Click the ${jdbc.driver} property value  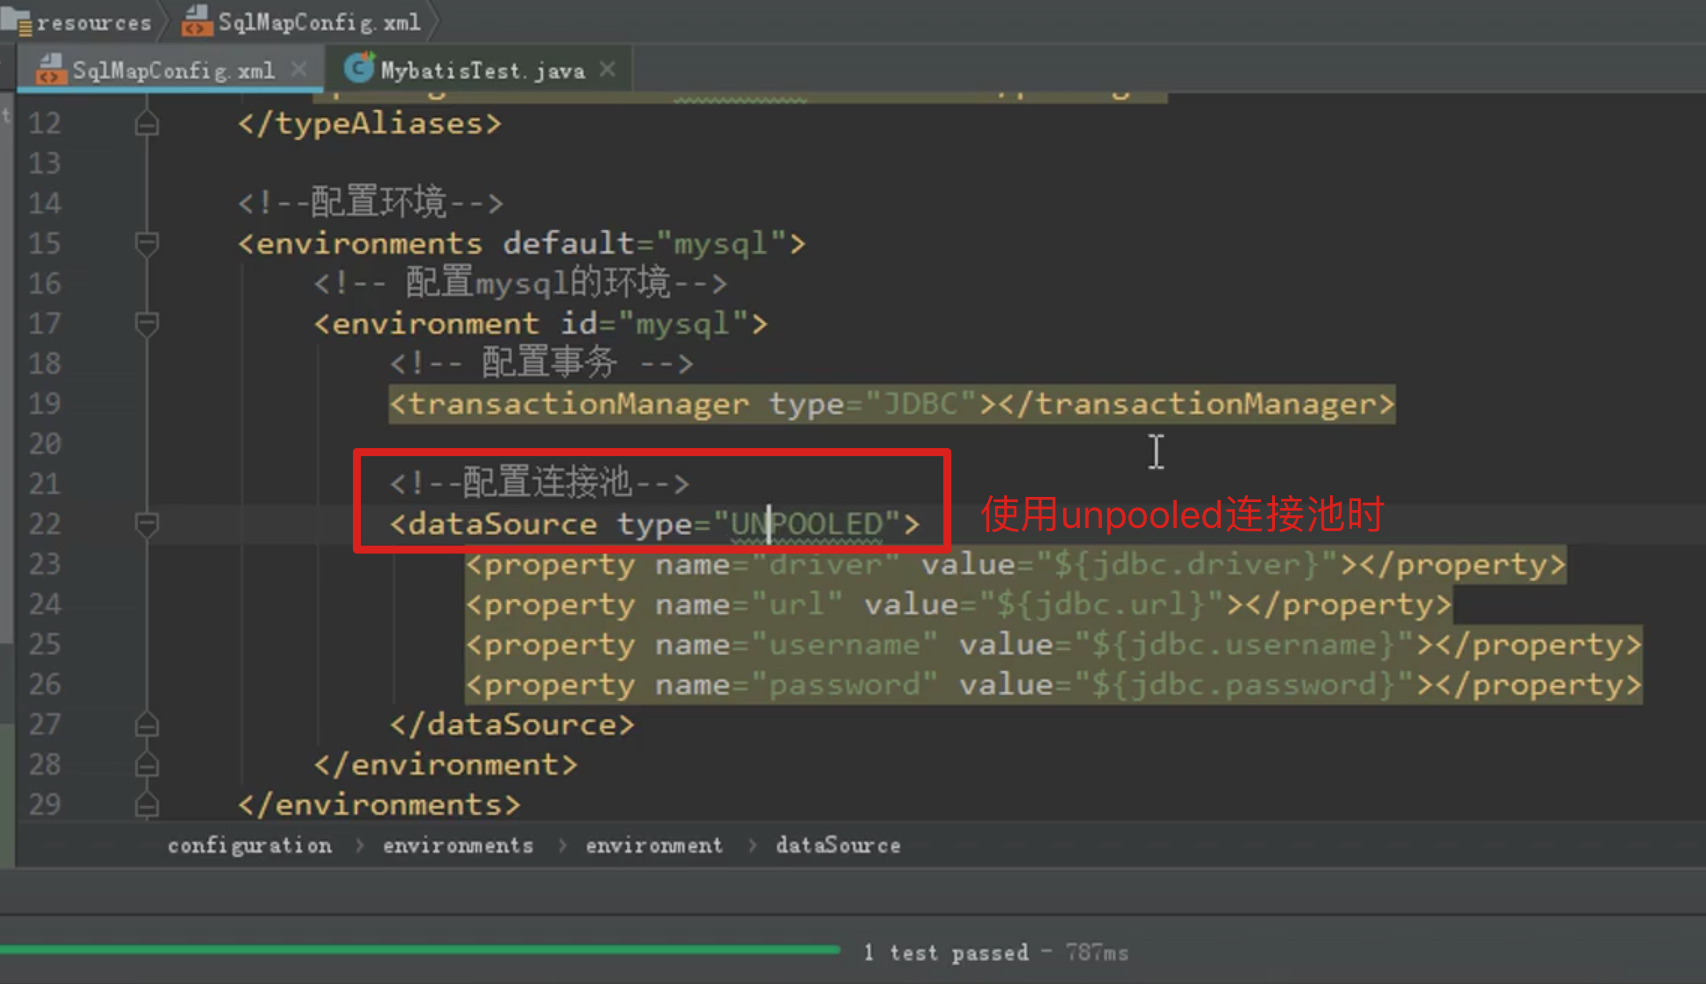click(1188, 564)
